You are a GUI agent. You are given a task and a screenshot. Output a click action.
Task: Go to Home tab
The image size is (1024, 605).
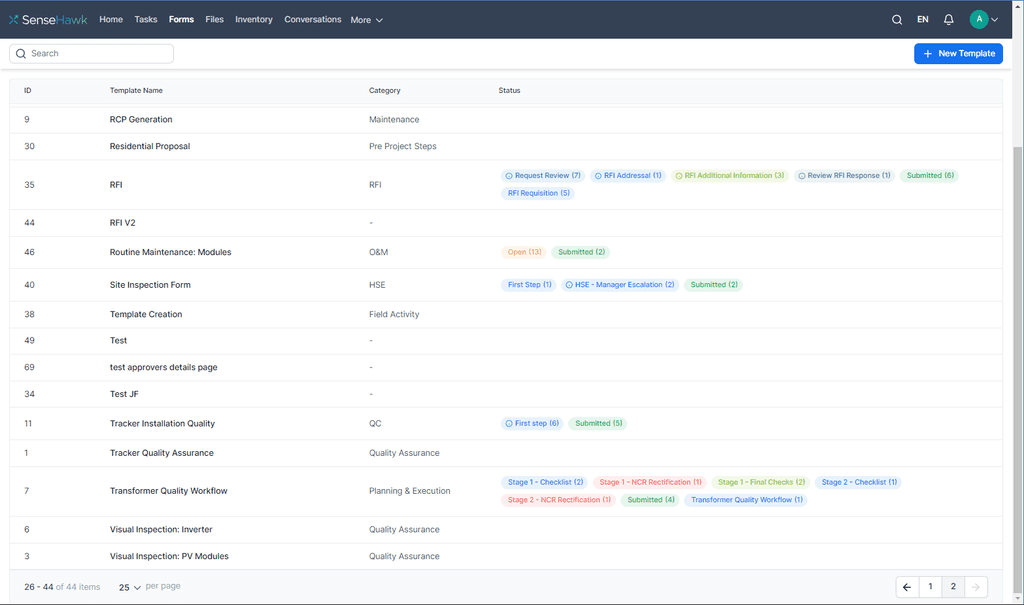pyautogui.click(x=111, y=20)
